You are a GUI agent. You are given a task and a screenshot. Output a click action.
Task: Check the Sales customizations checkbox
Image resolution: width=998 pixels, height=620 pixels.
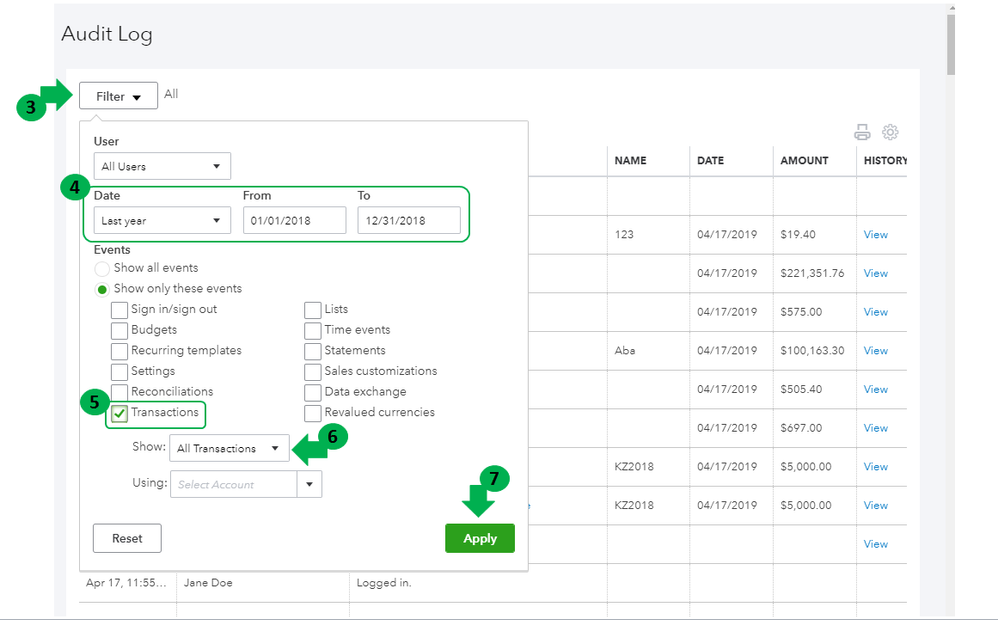[313, 372]
